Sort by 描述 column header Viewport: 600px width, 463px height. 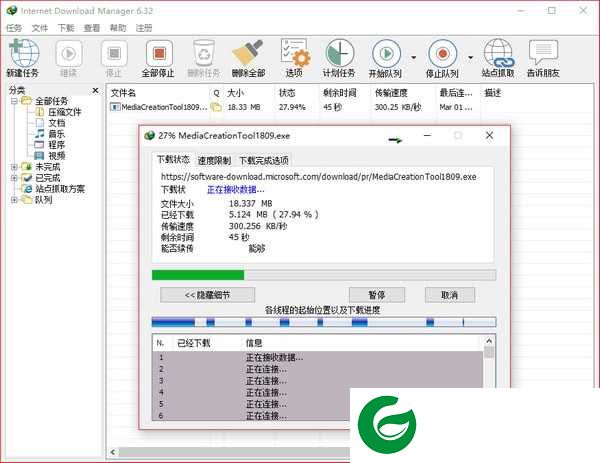tap(493, 93)
